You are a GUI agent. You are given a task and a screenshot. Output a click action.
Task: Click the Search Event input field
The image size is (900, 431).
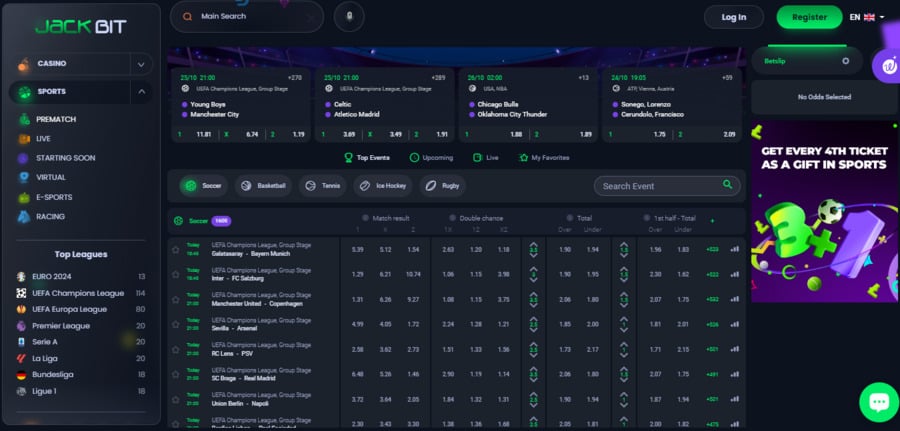[x=667, y=186]
